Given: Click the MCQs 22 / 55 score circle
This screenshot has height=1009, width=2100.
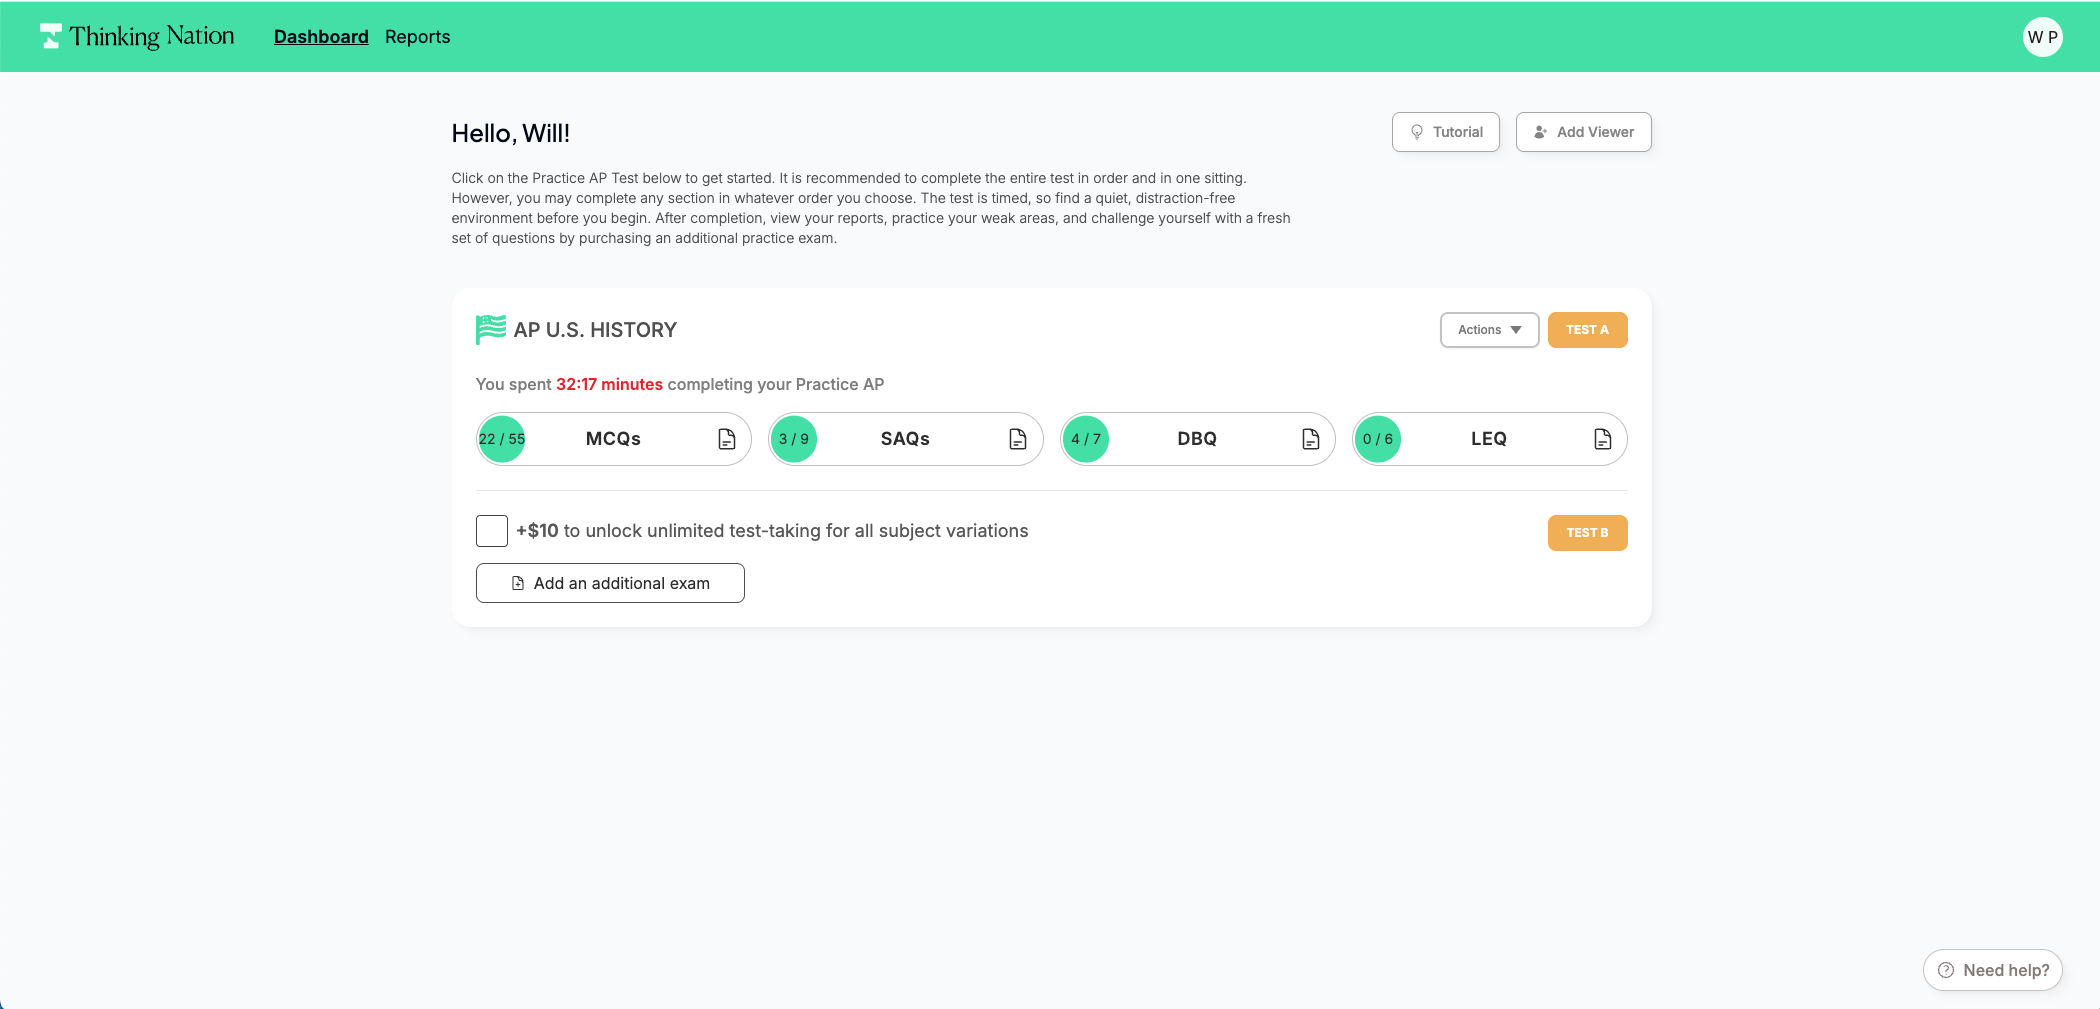Looking at the screenshot, I should (x=502, y=439).
